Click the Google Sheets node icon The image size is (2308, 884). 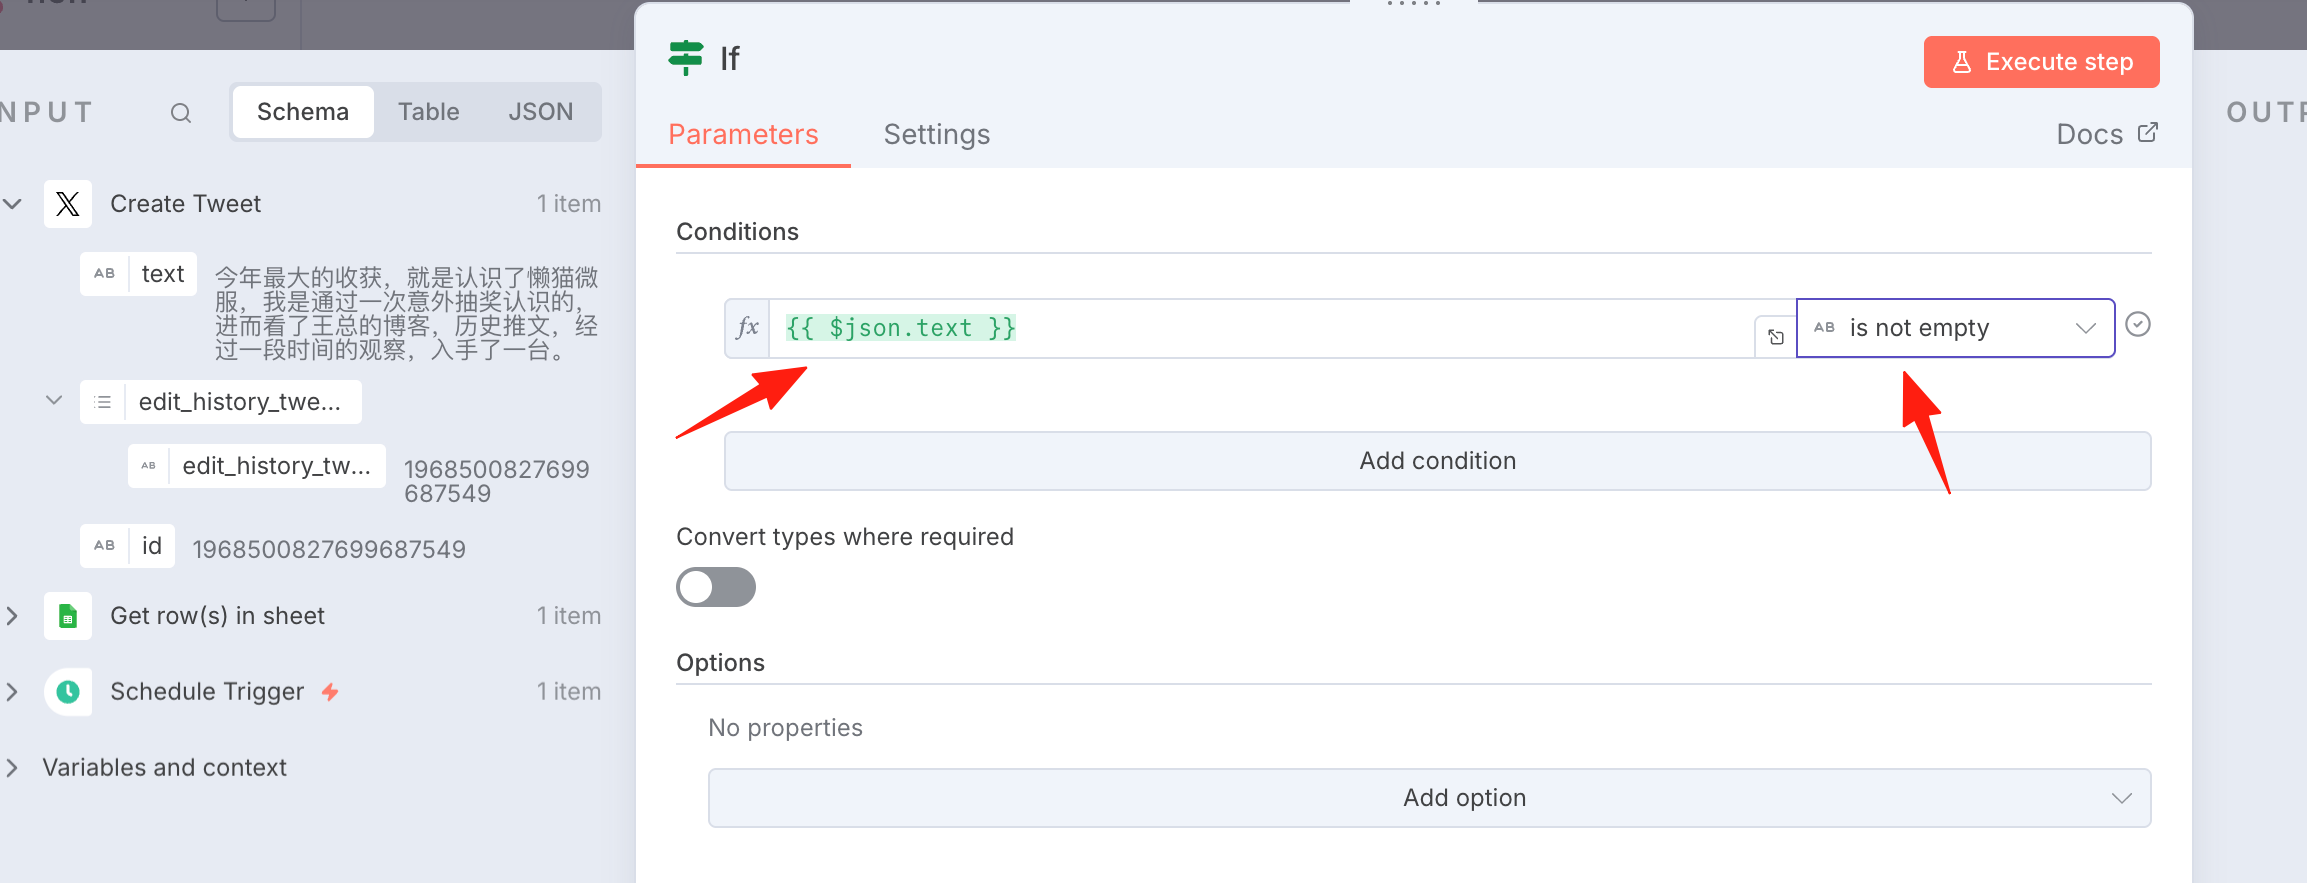(x=68, y=616)
